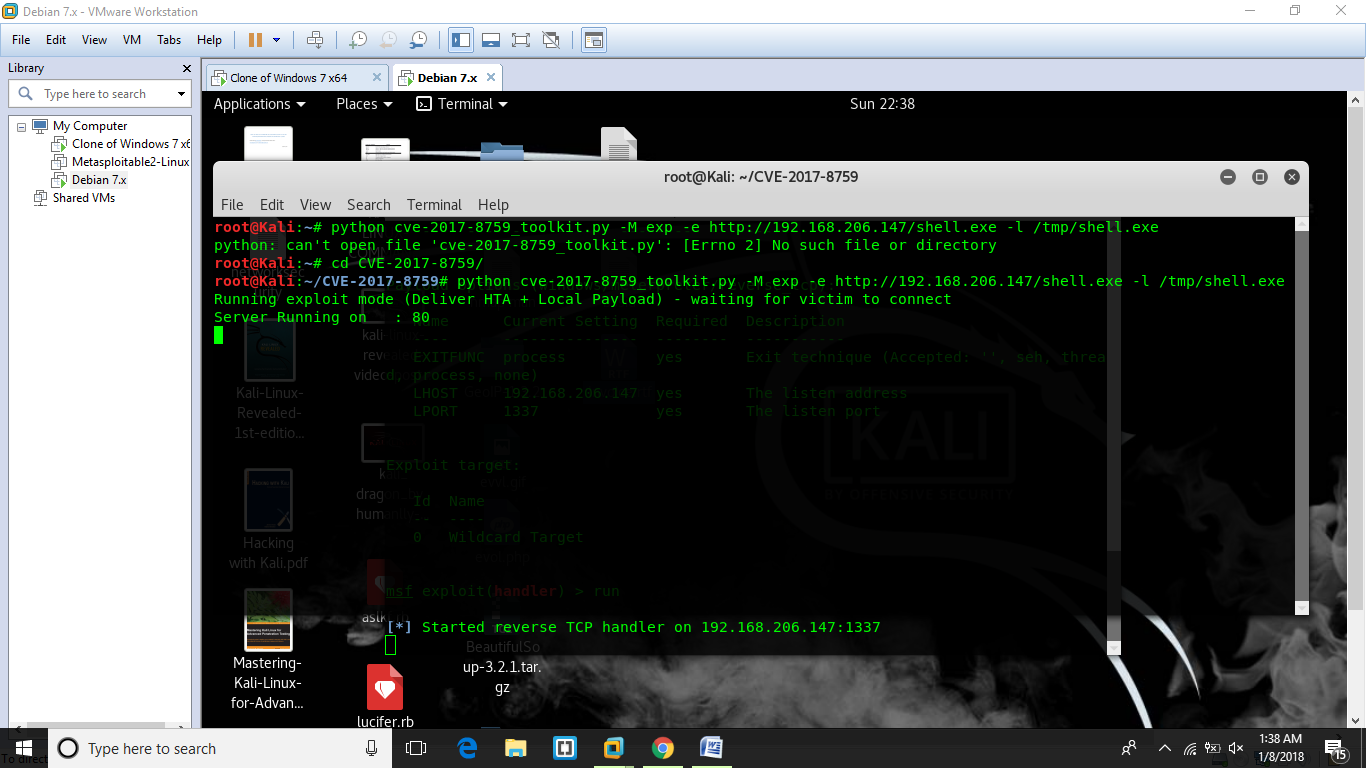Screen dimensions: 1366x768
Task: Click the muted volume icon in tray
Action: [1237, 748]
